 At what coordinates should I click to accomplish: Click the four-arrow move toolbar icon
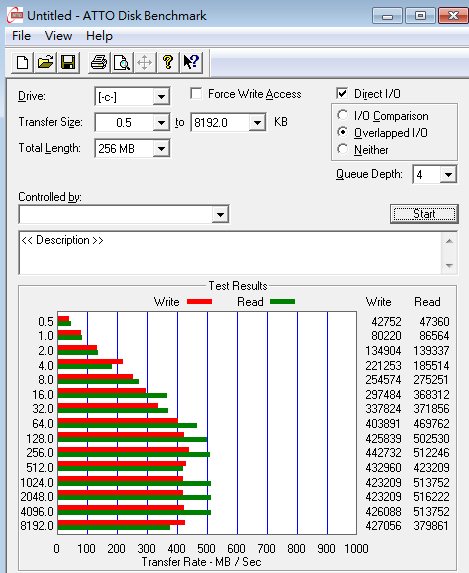point(144,62)
